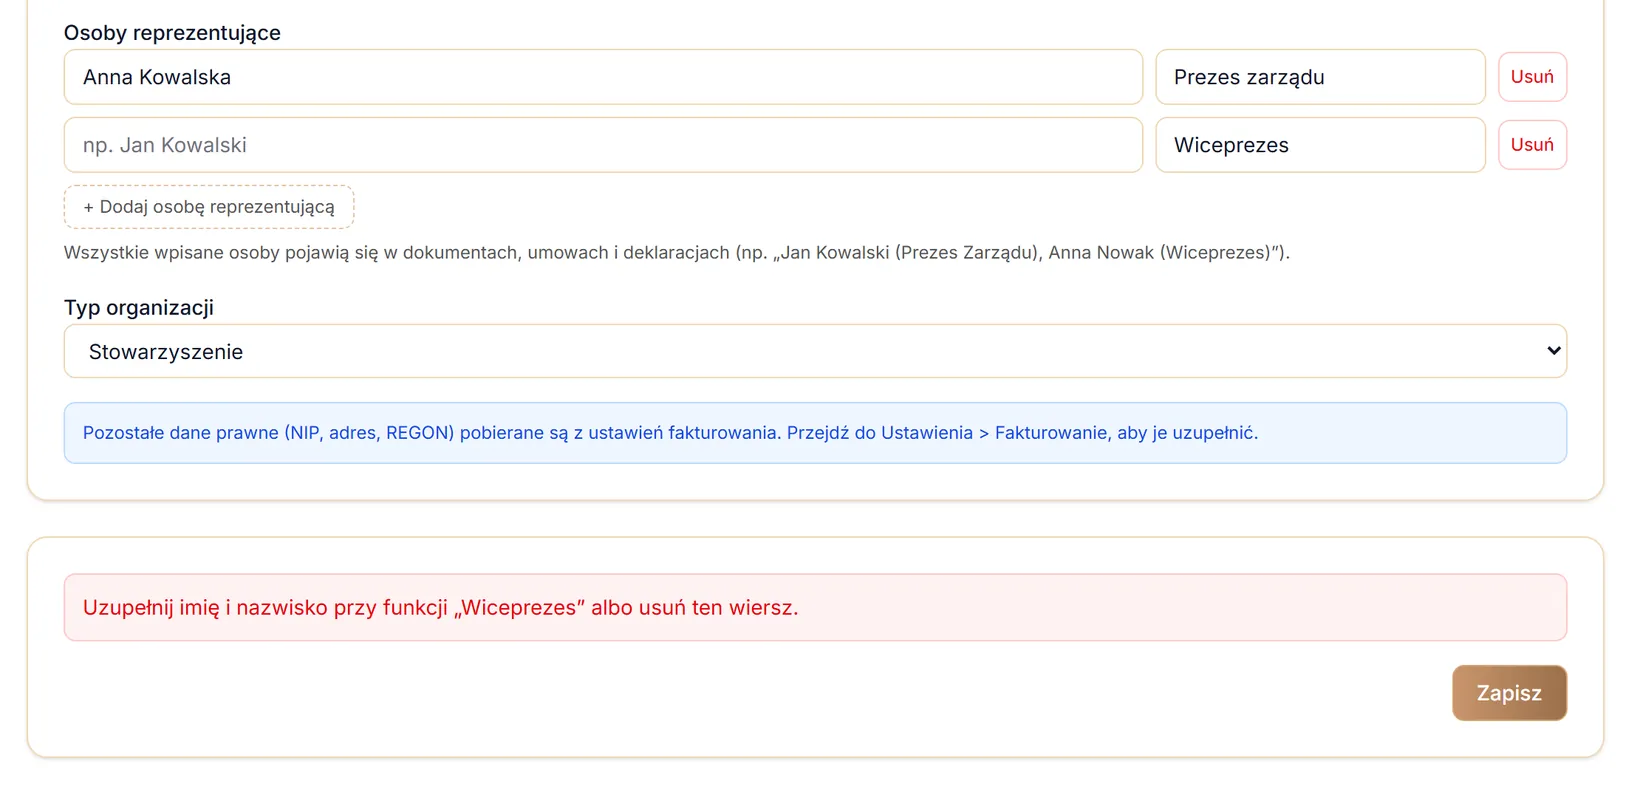The image size is (1640, 792).
Task: Expand the Stowarzyszenie select chevron arrow
Action: [1553, 351]
